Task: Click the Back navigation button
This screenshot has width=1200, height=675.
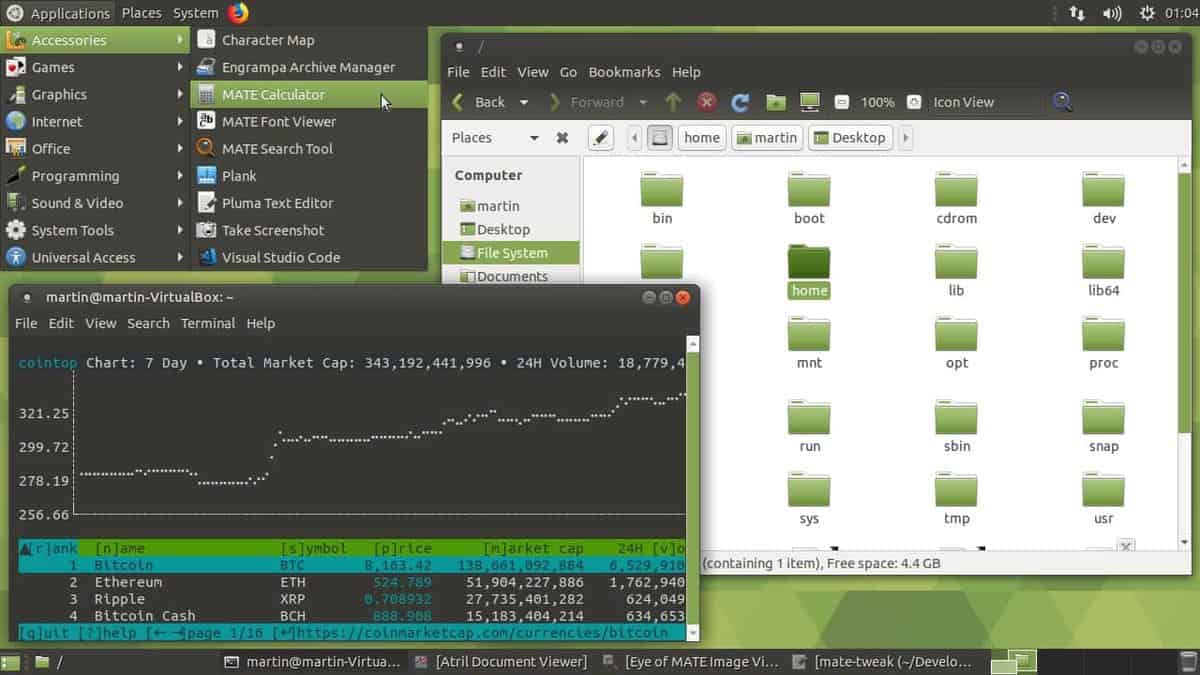Action: pos(480,102)
